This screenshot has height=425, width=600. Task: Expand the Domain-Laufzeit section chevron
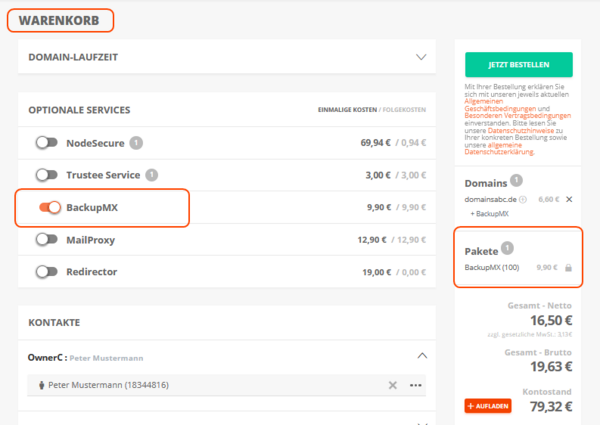(x=421, y=57)
